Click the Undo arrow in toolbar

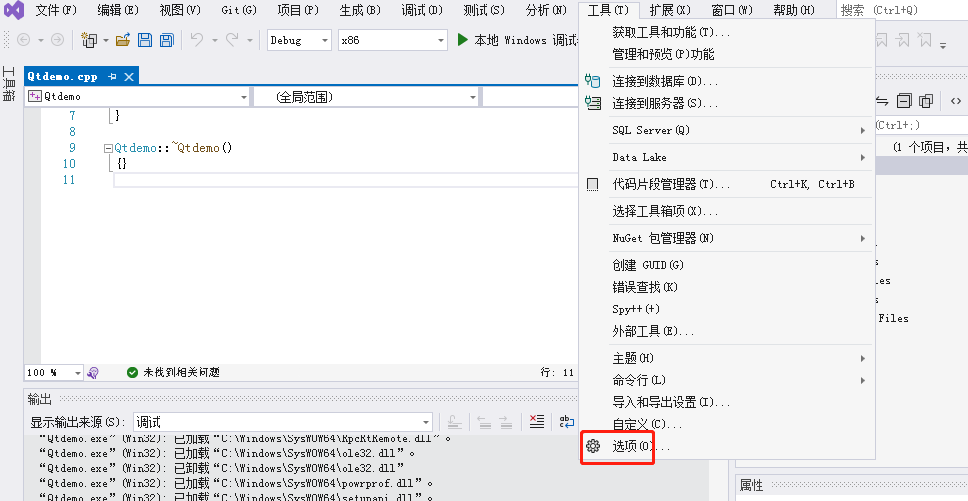197,40
